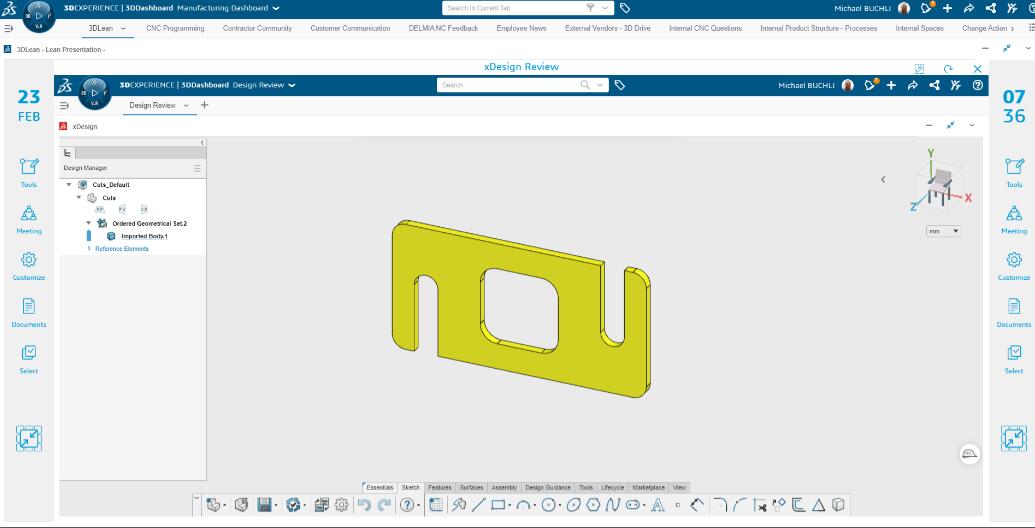Click the Save icon in bottom toolbar

(265, 505)
